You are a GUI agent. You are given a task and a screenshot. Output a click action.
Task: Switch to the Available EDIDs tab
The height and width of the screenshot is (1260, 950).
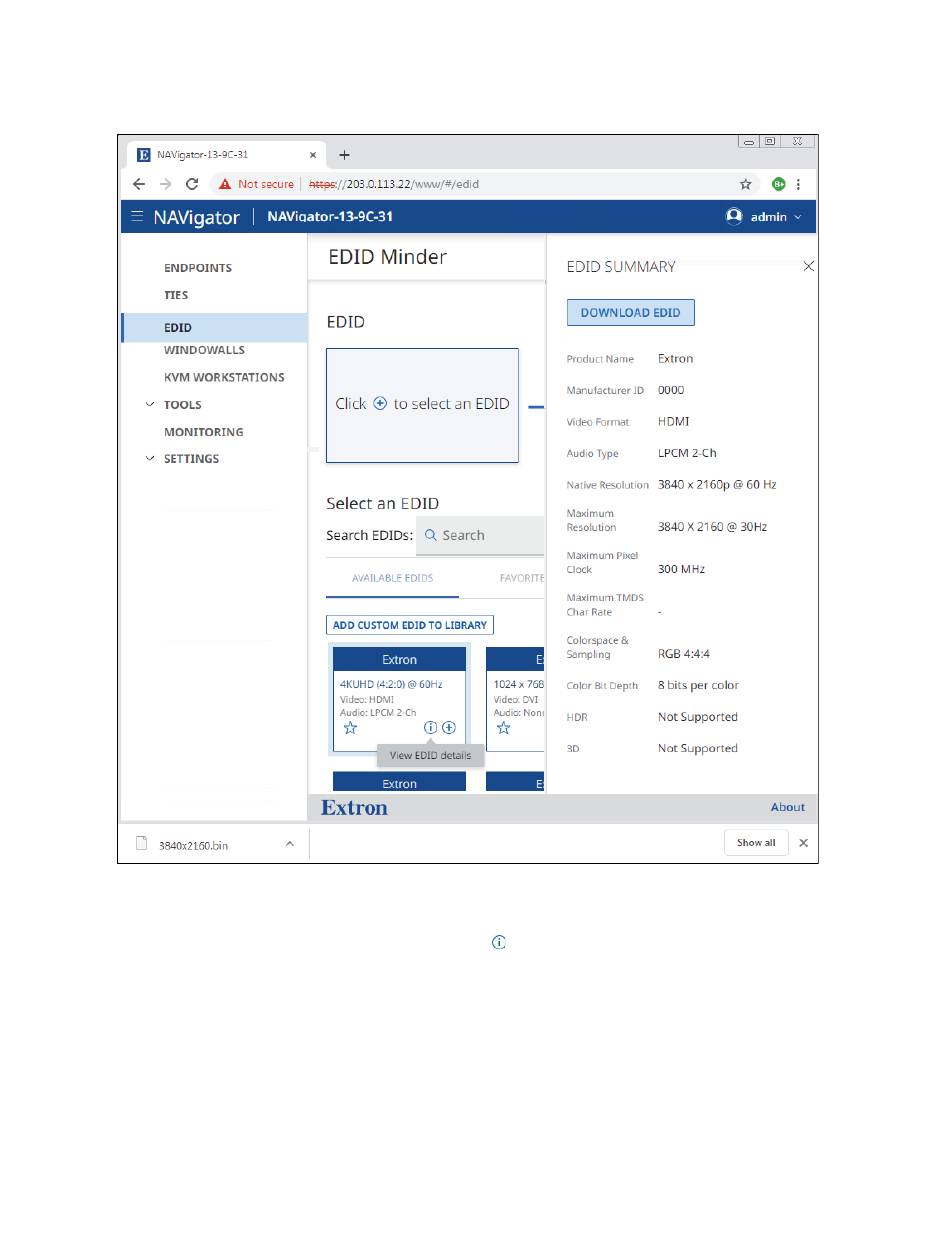tap(392, 578)
